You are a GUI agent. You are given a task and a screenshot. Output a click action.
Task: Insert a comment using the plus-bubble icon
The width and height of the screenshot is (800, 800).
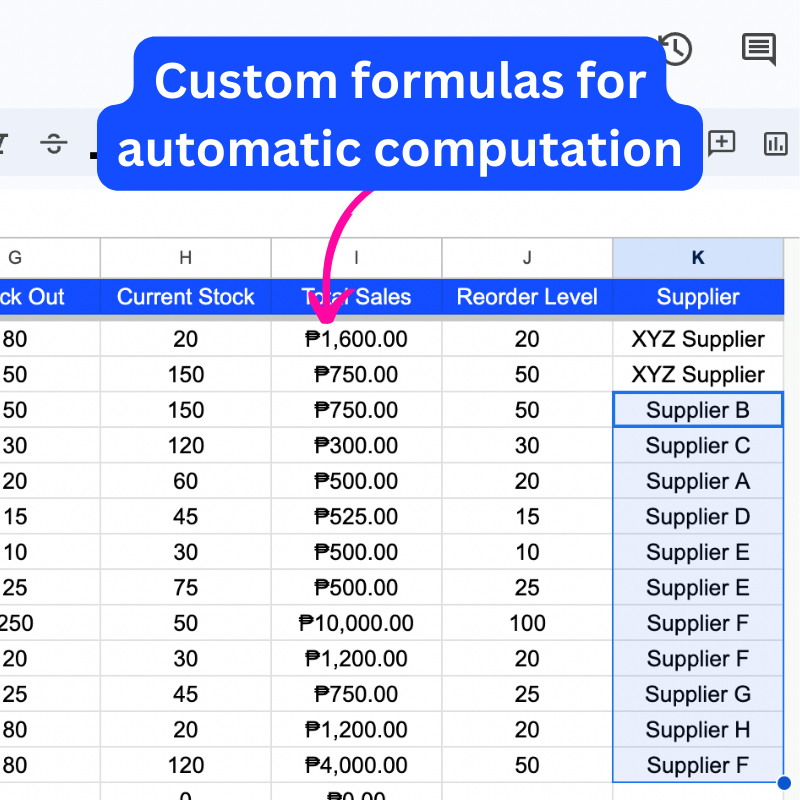[x=721, y=144]
